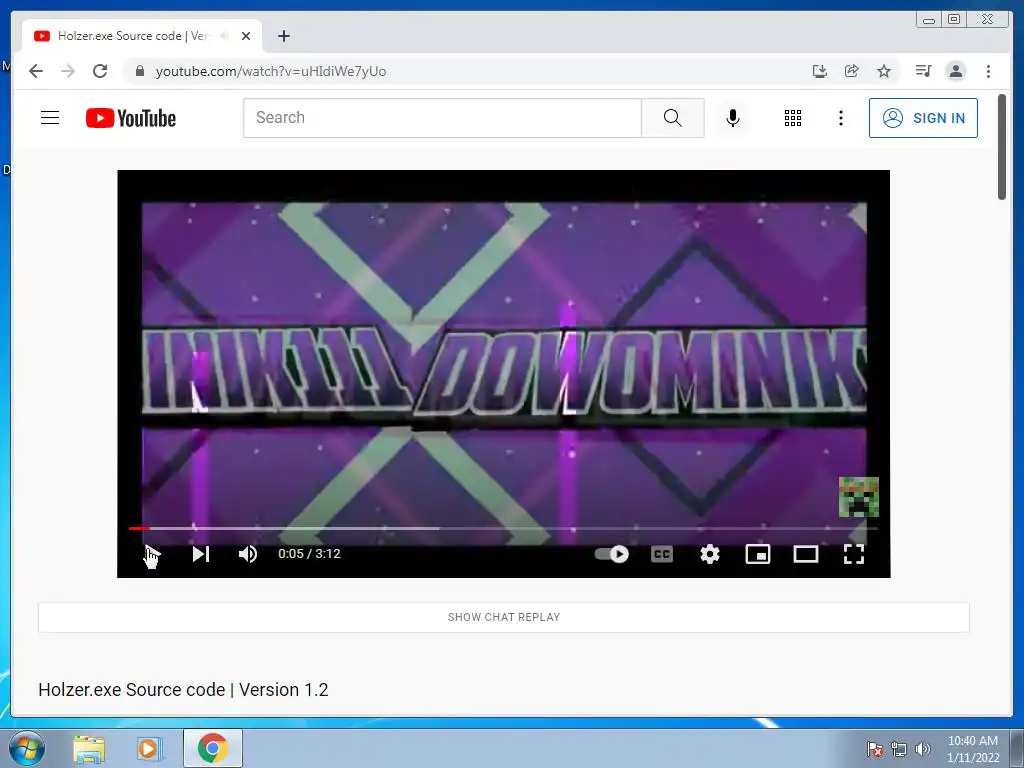Screen dimensions: 1024x768
Task: Play the video with the play button
Action: click(x=152, y=554)
